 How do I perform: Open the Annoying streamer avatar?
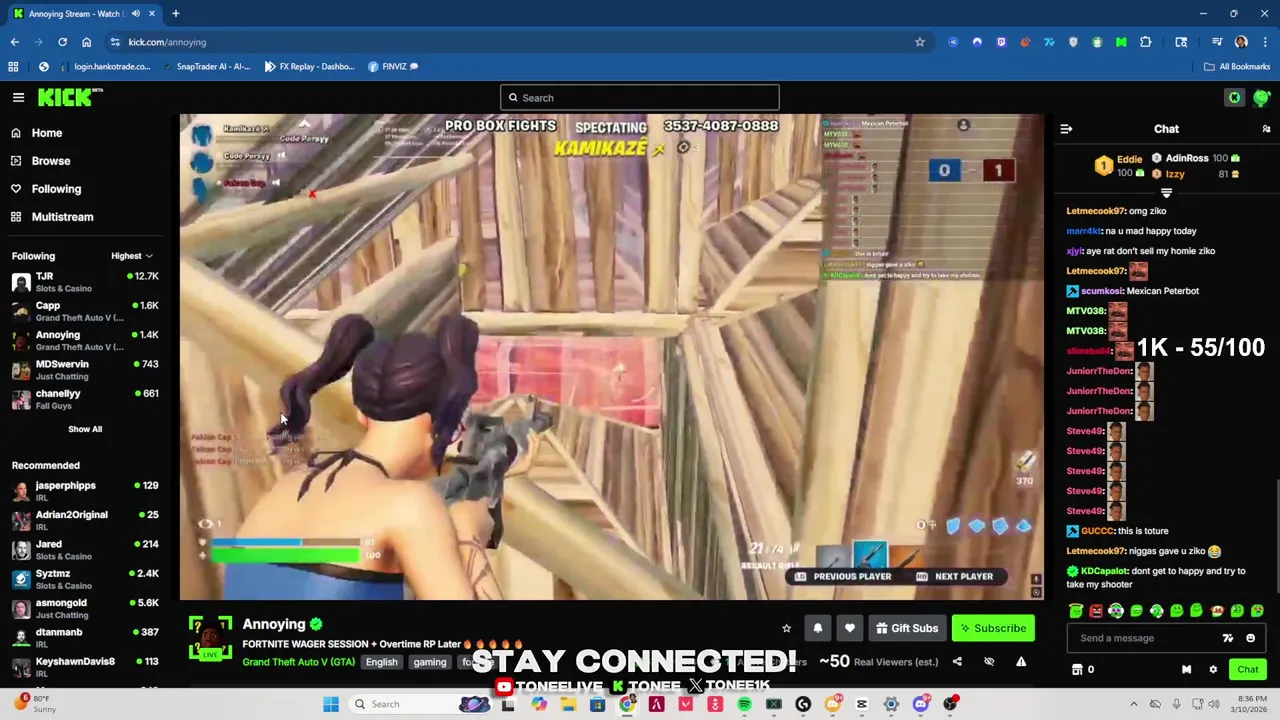(x=210, y=638)
